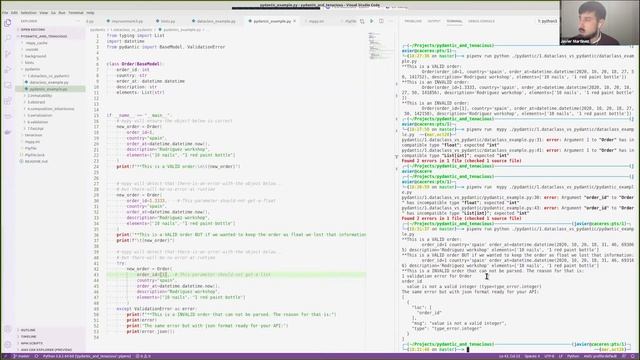Open Explorer's Views and More Actions ellipsis

(x=78, y=21)
